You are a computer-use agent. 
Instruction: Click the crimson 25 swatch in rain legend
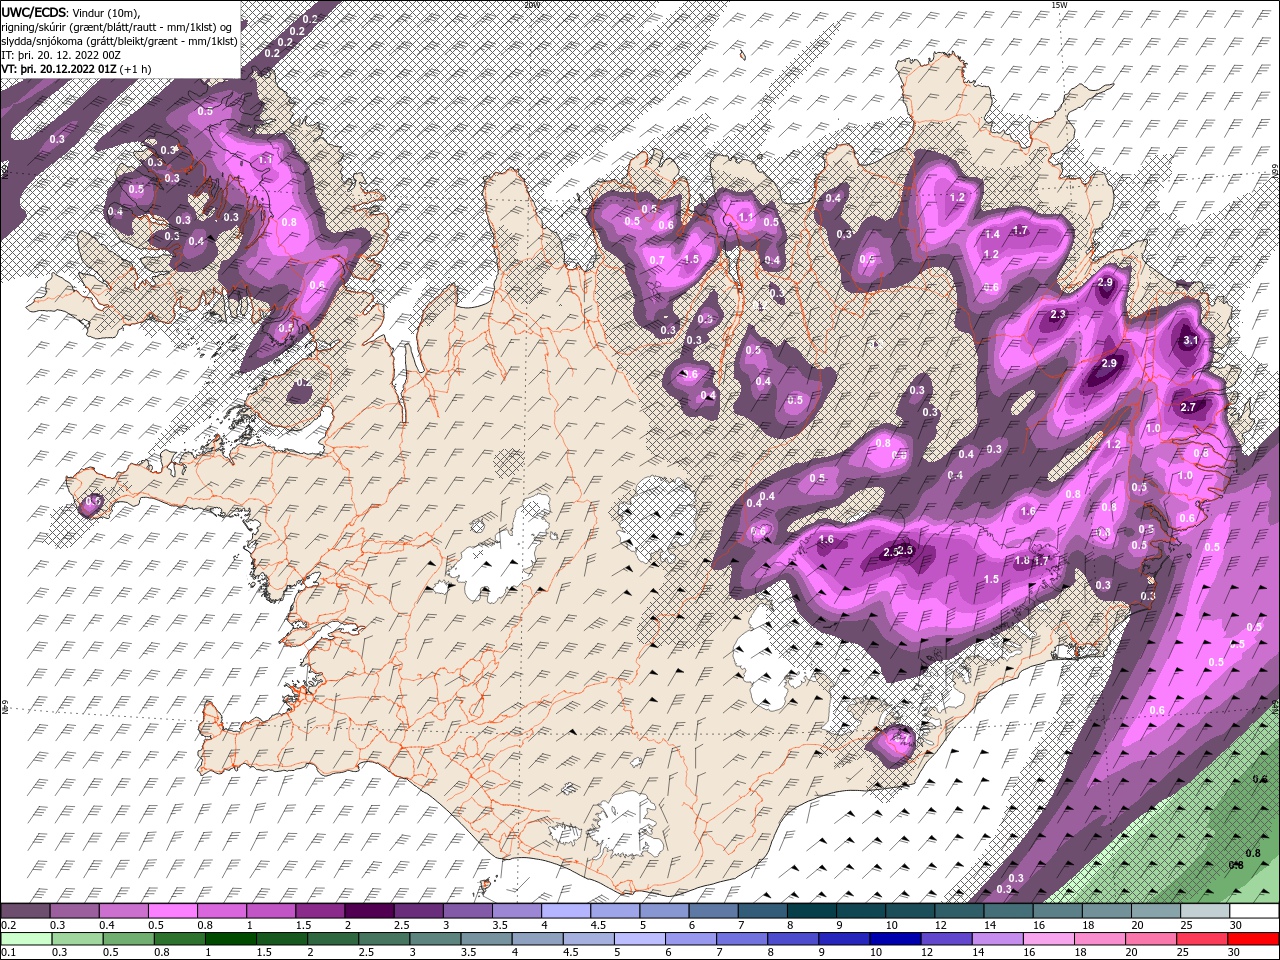point(1200,939)
